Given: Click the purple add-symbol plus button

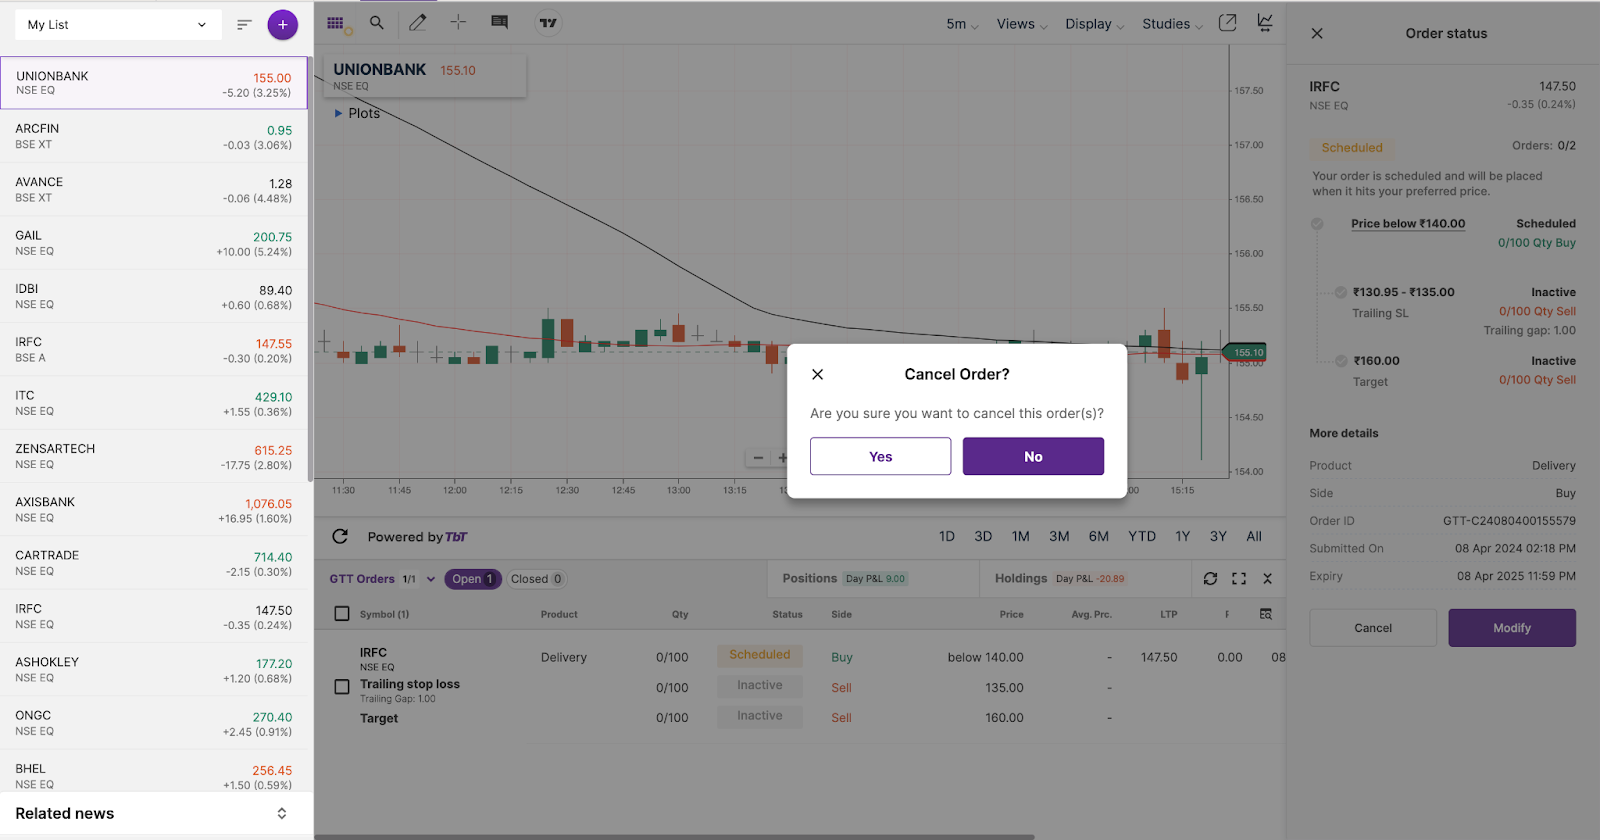Looking at the screenshot, I should click(x=283, y=25).
